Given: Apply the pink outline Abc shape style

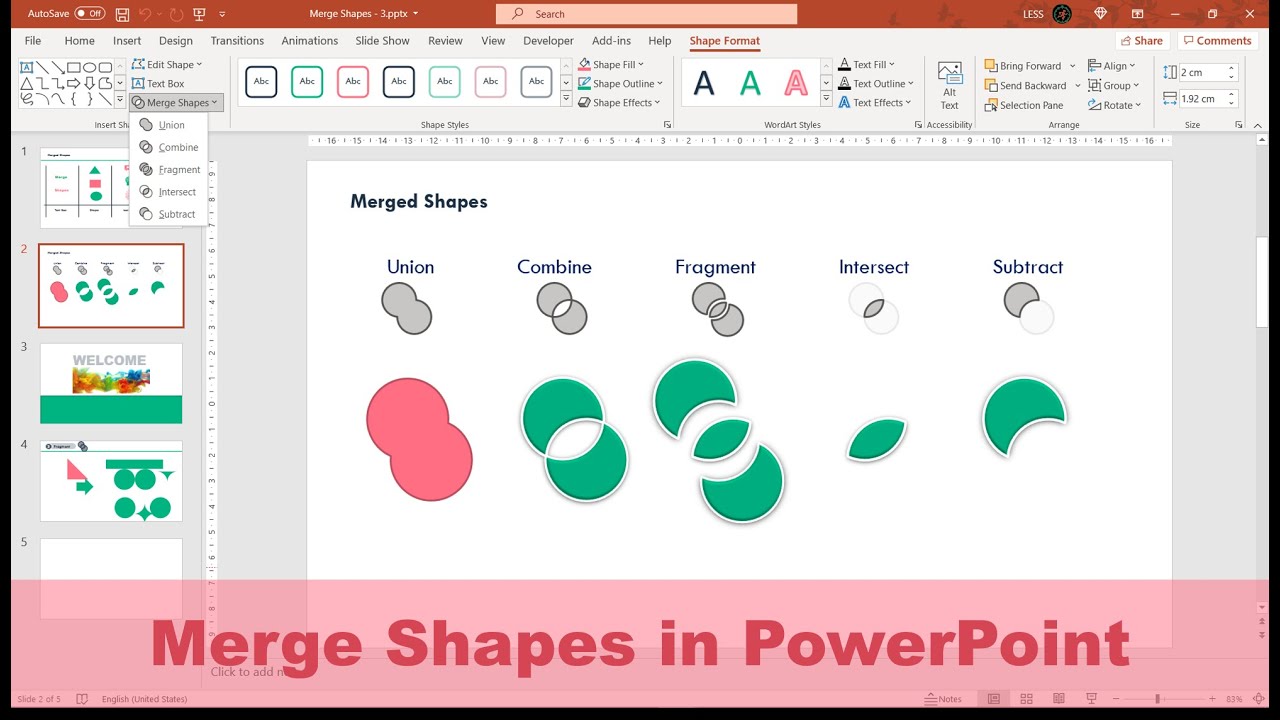Looking at the screenshot, I should pos(353,82).
